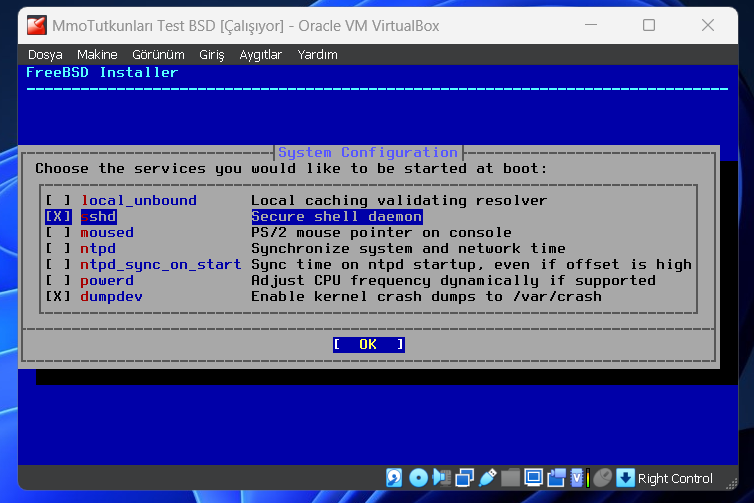Maximize the VirtualBox VM window

pos(649,25)
